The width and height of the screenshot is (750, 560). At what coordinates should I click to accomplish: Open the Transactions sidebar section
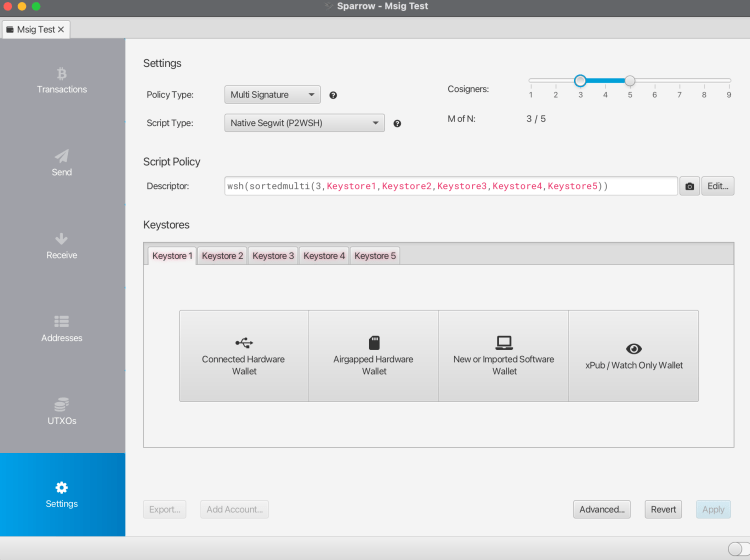(62, 80)
